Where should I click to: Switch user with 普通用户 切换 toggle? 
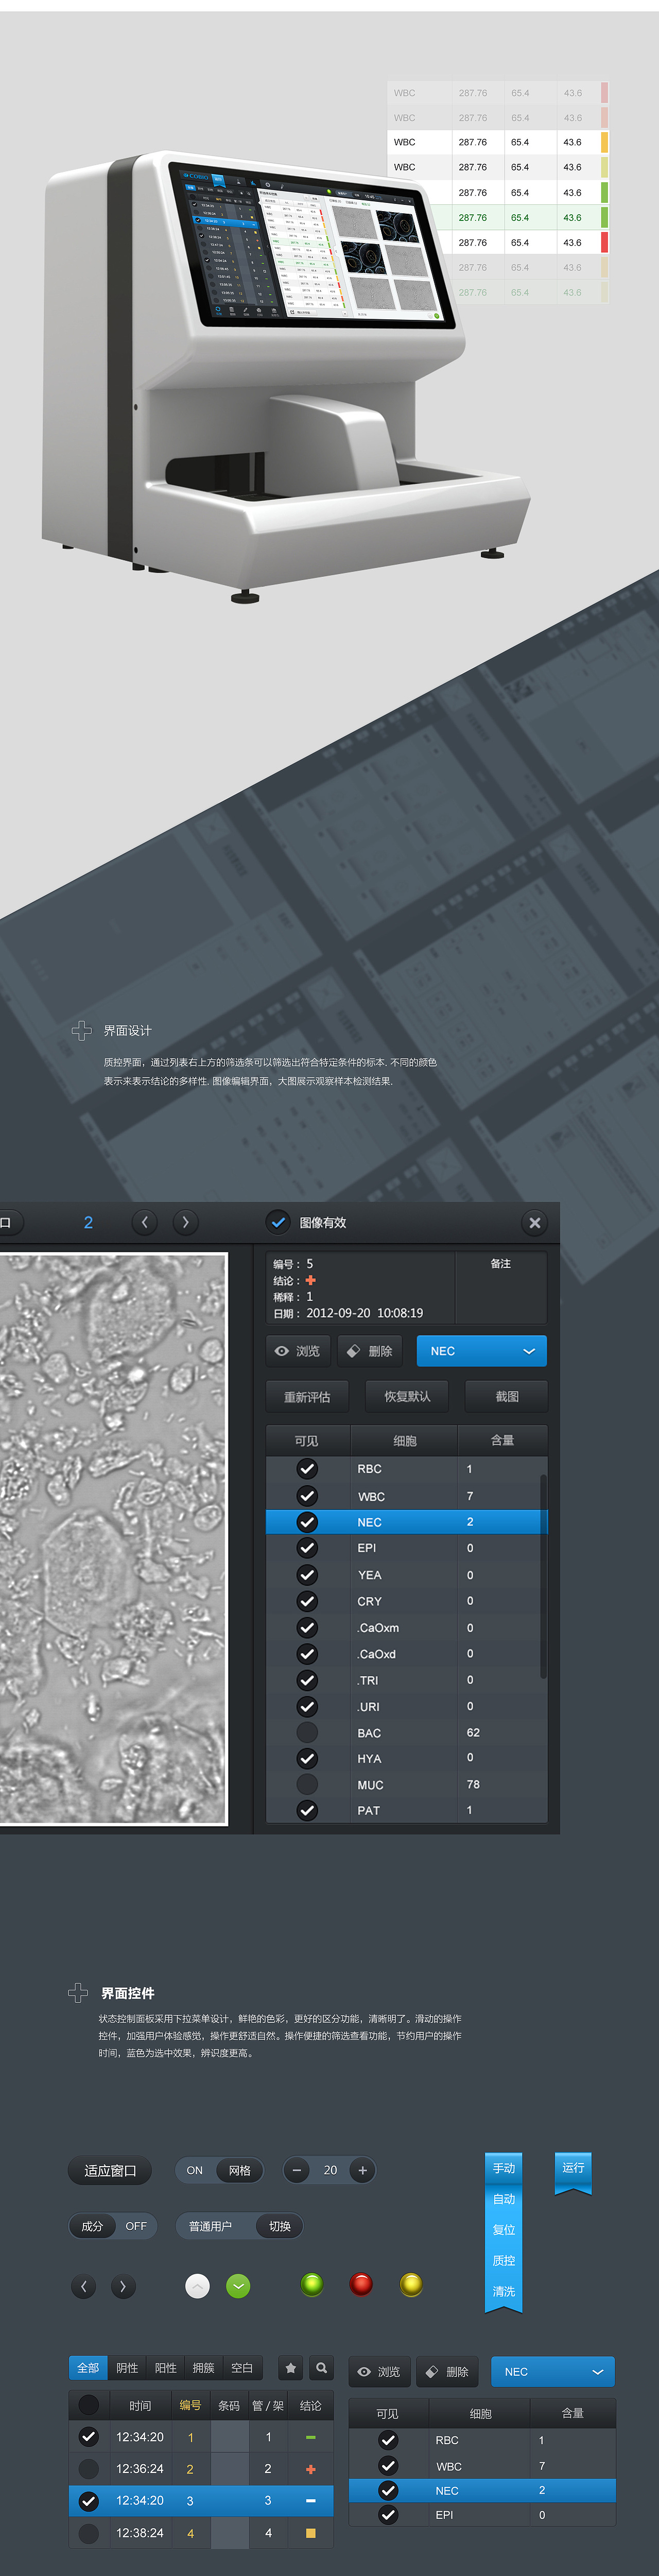point(240,2226)
